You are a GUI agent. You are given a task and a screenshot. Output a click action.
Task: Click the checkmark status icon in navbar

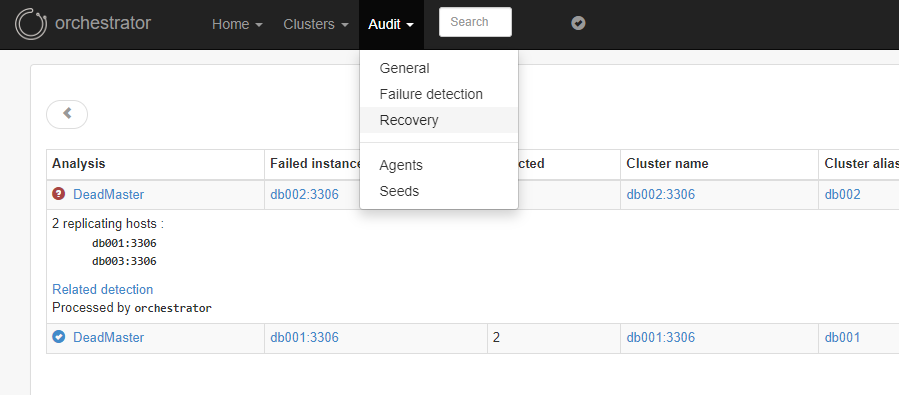pyautogui.click(x=579, y=23)
